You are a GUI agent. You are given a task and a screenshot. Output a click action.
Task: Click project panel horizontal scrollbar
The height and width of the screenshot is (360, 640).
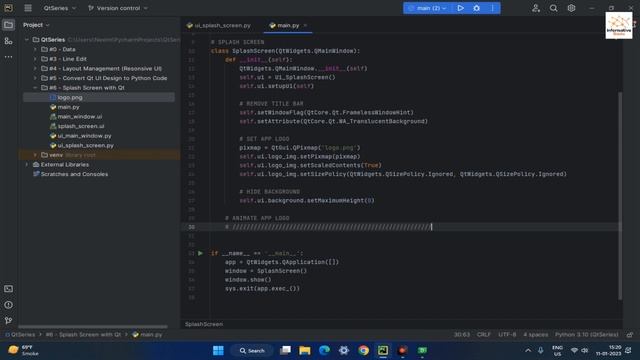point(93,327)
